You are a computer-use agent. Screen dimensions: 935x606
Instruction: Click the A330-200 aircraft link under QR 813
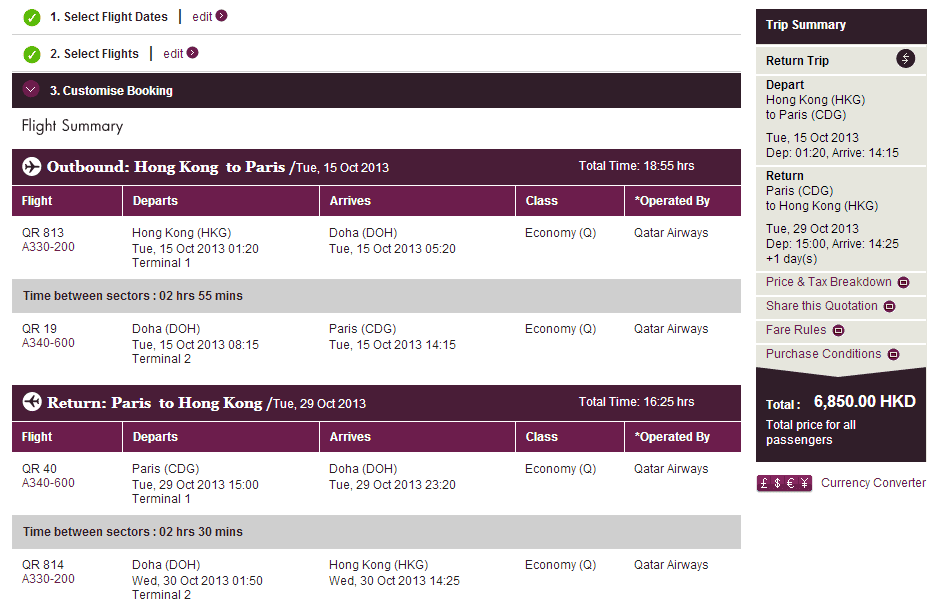[48, 247]
